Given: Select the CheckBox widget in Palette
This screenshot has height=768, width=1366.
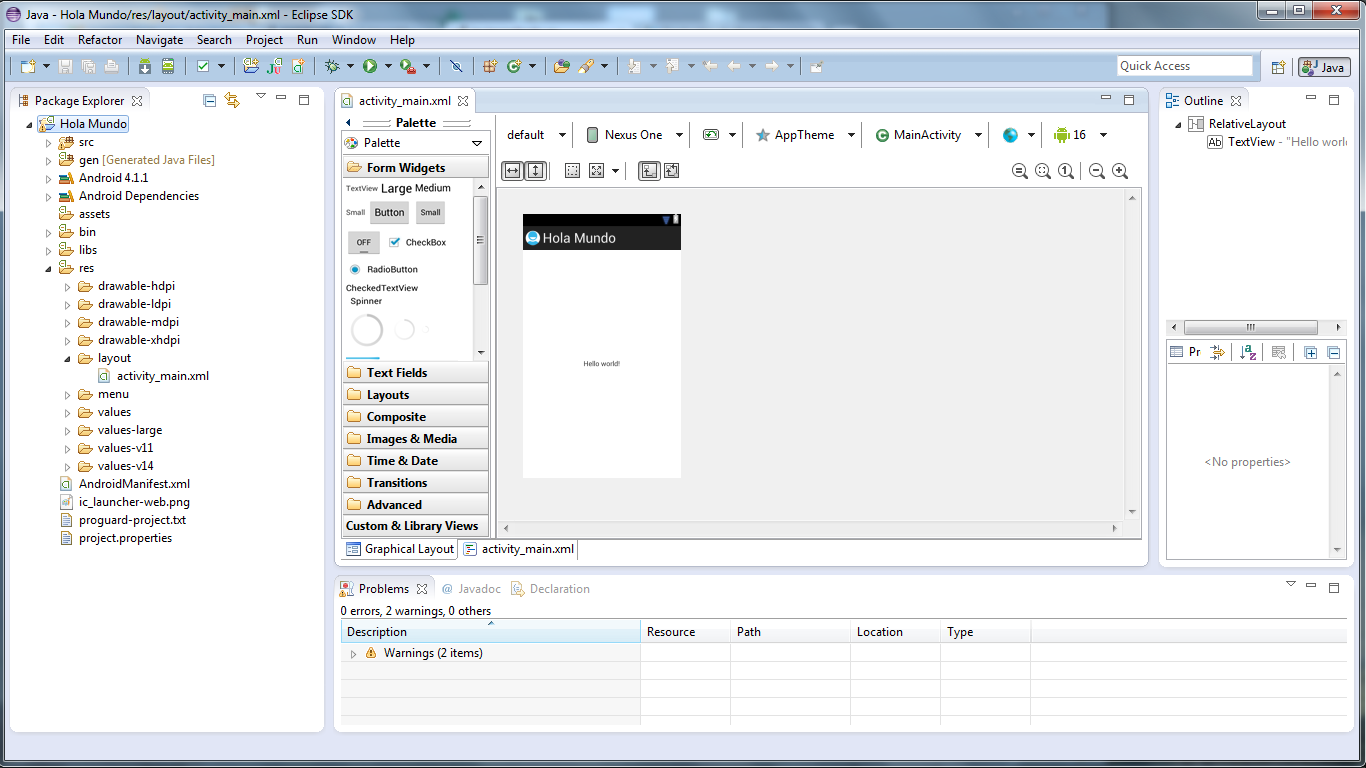Looking at the screenshot, I should (417, 242).
